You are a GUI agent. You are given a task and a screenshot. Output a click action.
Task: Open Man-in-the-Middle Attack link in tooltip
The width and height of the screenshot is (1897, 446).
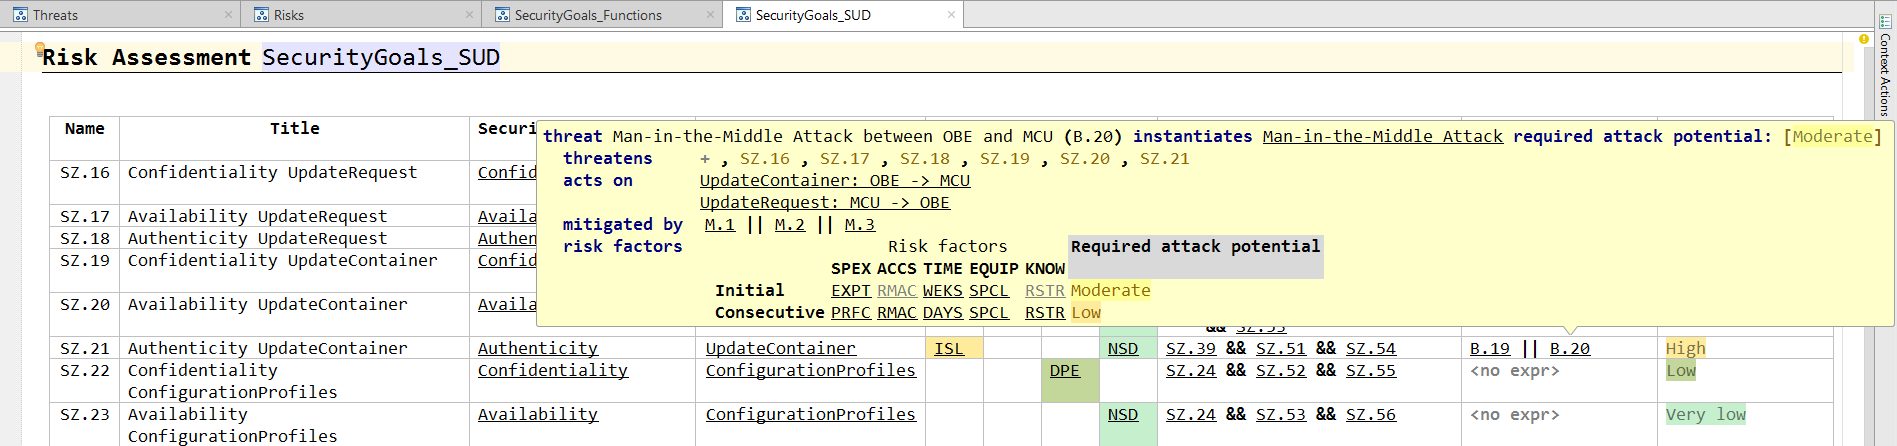click(1382, 136)
